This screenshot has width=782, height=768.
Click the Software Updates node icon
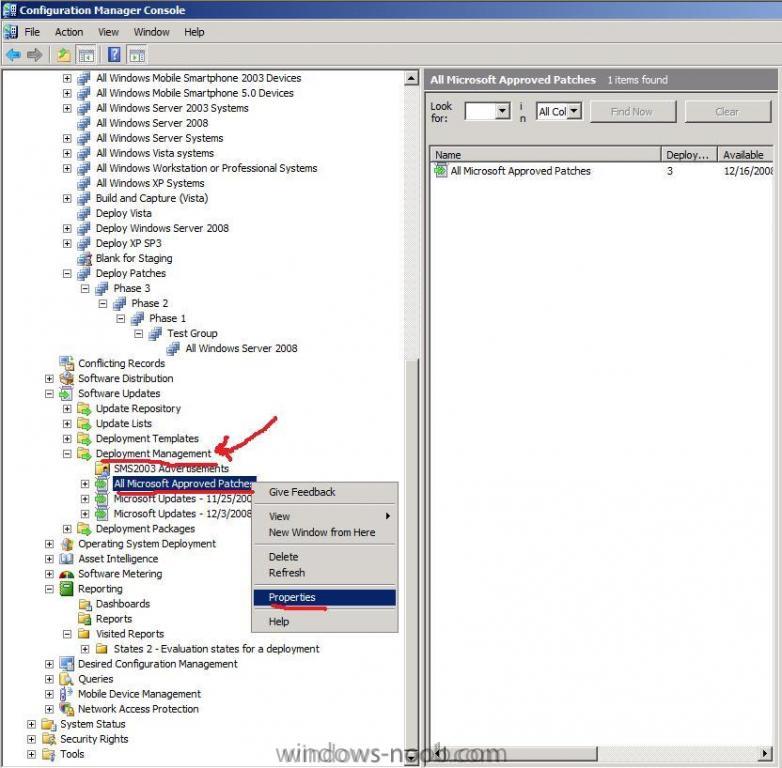pos(66,393)
